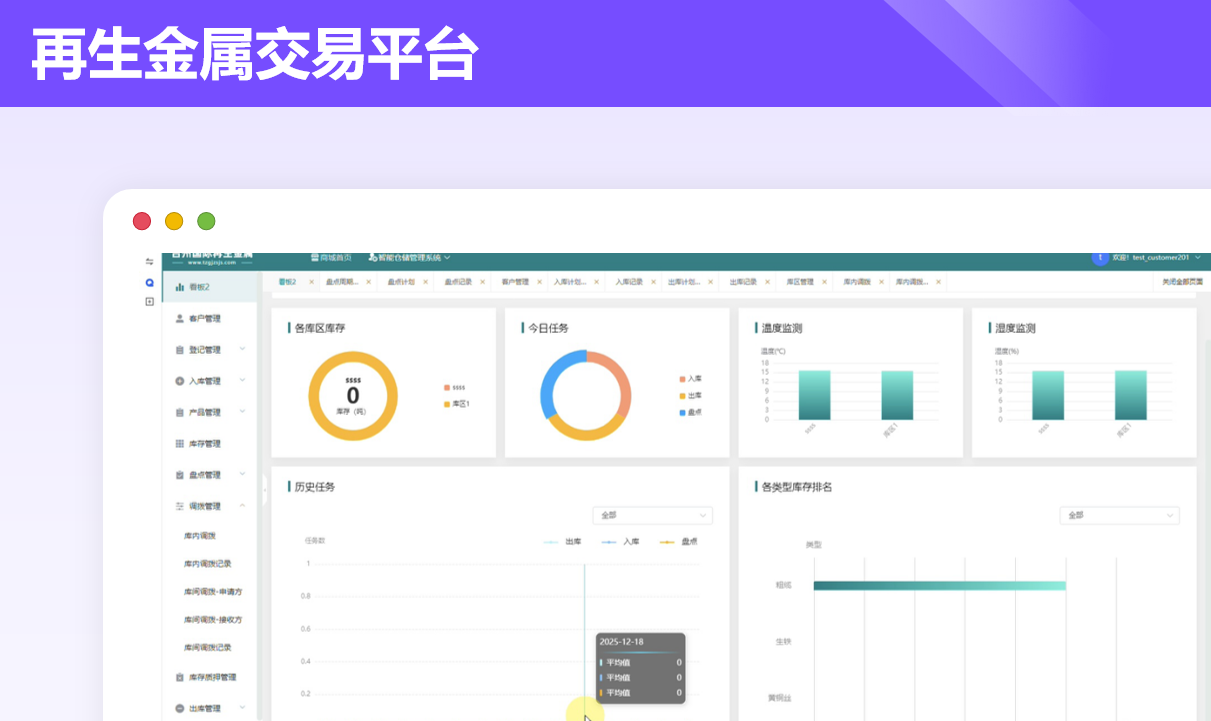Image resolution: width=1211 pixels, height=721 pixels.
Task: Close the 盘点记录 tab
Action: 483,282
